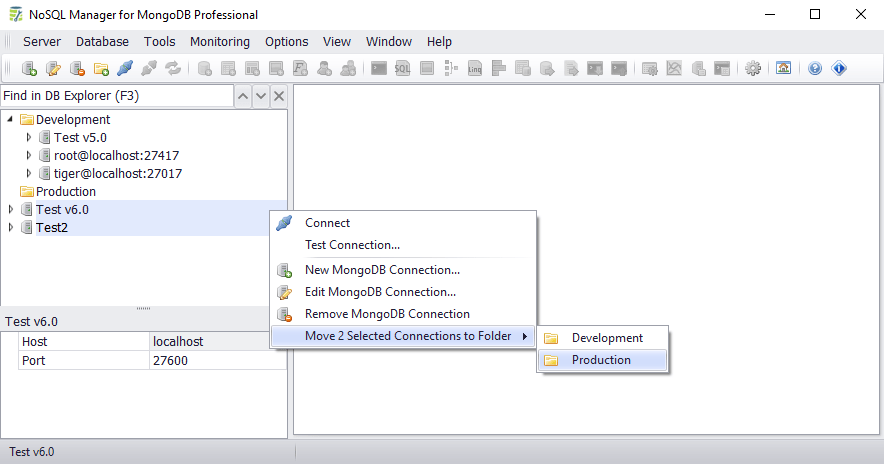Open the Monitoring menu

pos(220,42)
